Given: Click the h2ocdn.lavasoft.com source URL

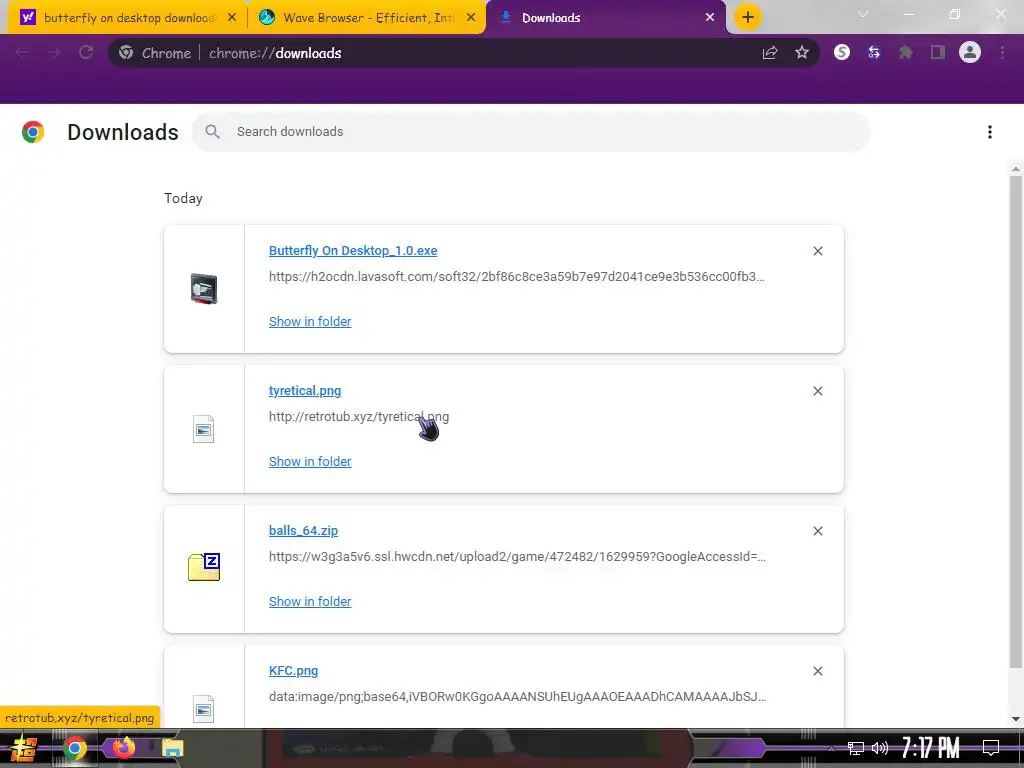Looking at the screenshot, I should coord(517,277).
